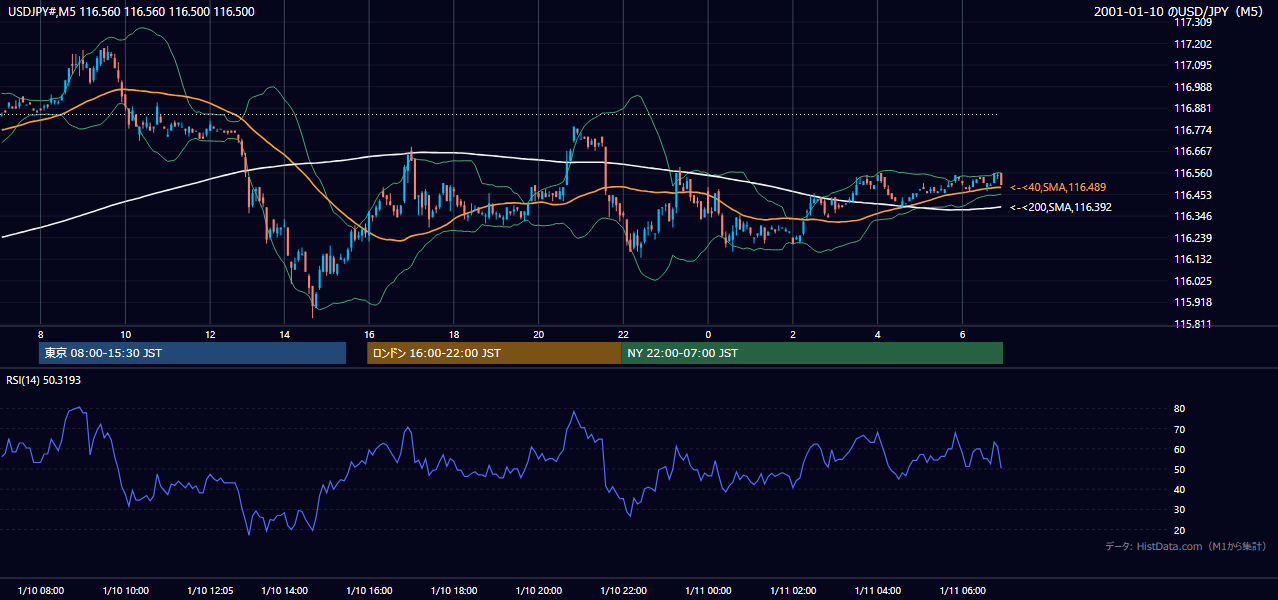Click the 1/10 14:00 time axis label

coord(284,590)
